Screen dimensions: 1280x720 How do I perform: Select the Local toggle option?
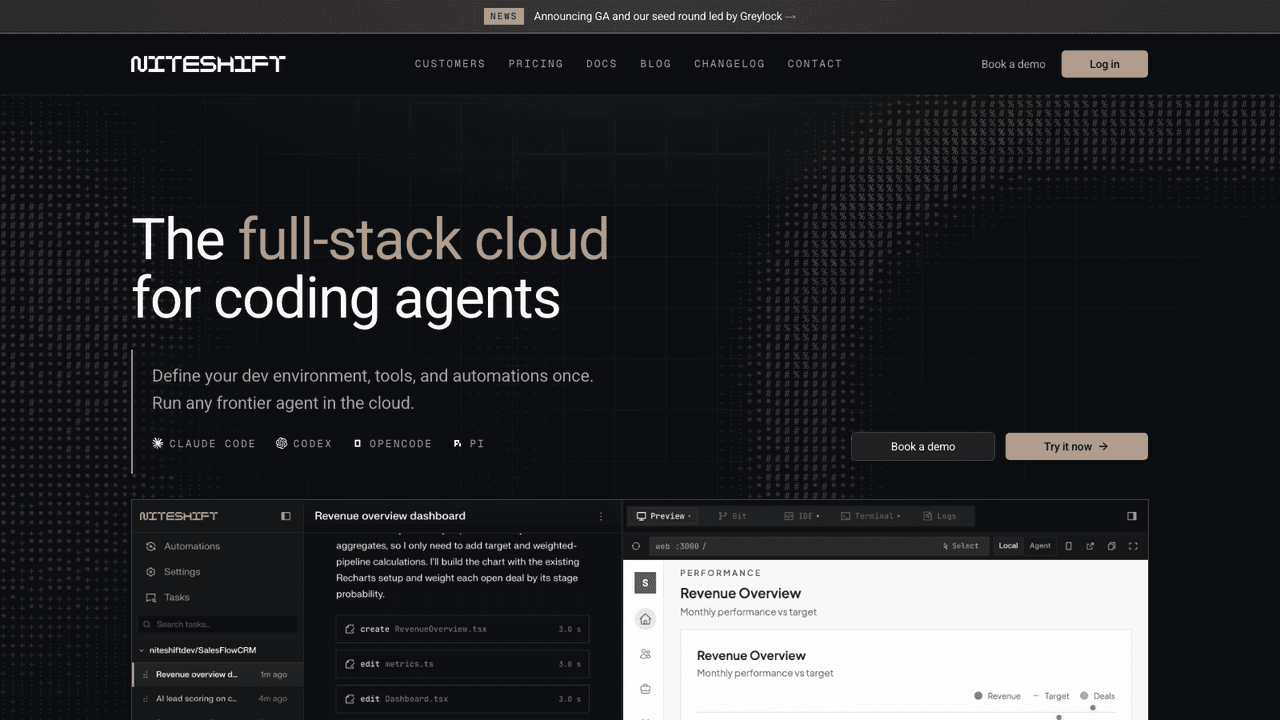click(1008, 546)
